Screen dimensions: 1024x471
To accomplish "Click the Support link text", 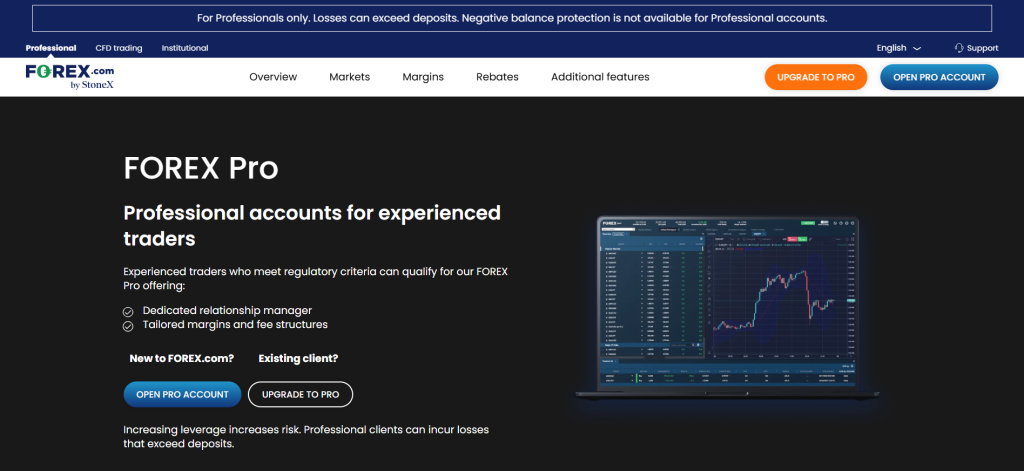I will coord(982,48).
